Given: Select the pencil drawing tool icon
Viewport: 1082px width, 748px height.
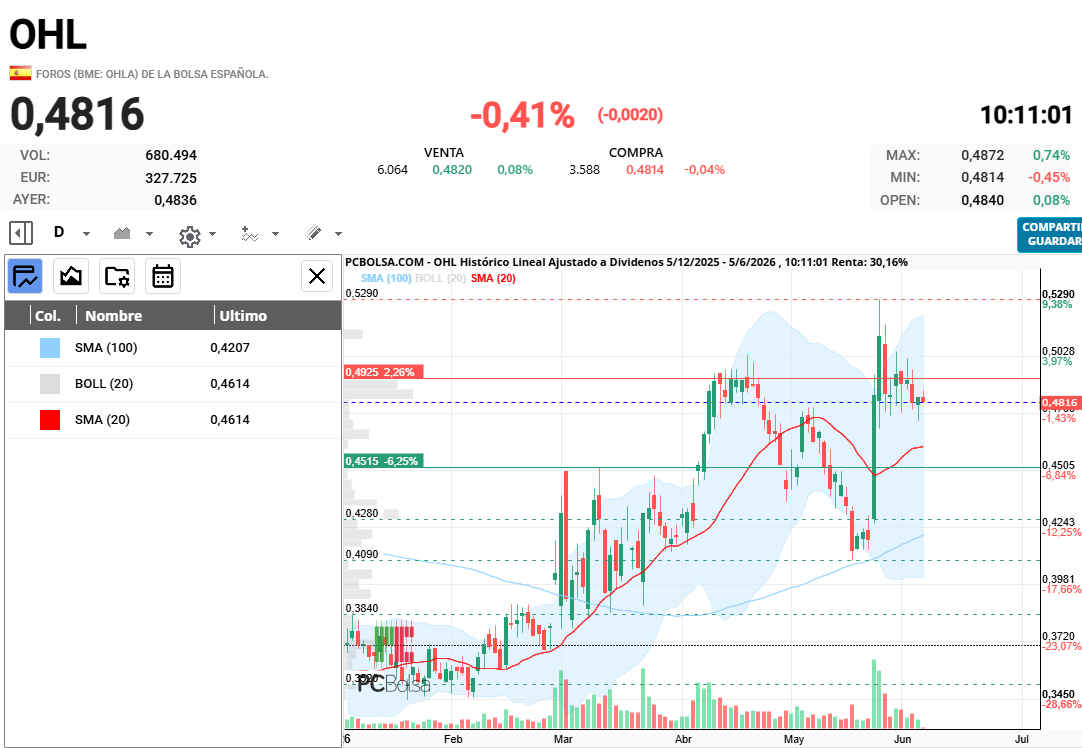Looking at the screenshot, I should (x=313, y=233).
